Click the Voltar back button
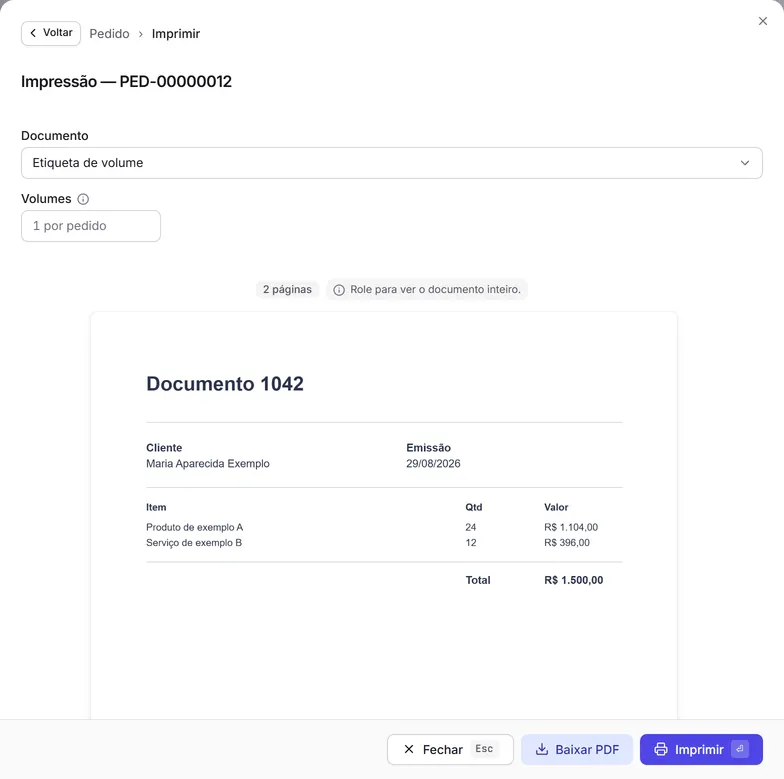784x779 pixels. click(x=50, y=34)
